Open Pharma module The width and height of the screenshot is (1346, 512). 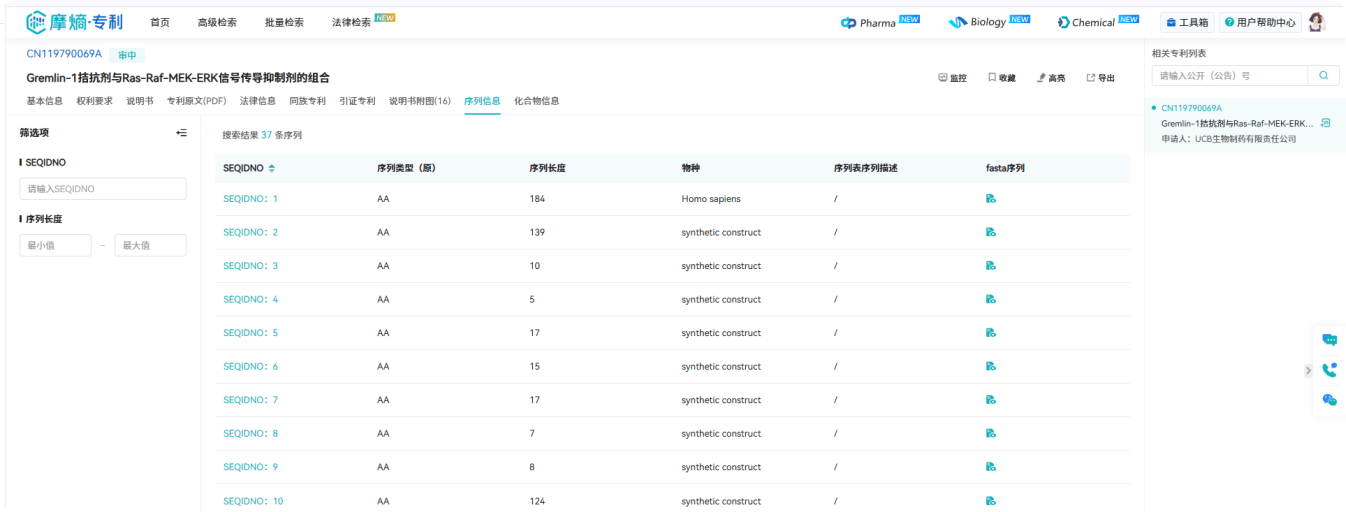(880, 22)
